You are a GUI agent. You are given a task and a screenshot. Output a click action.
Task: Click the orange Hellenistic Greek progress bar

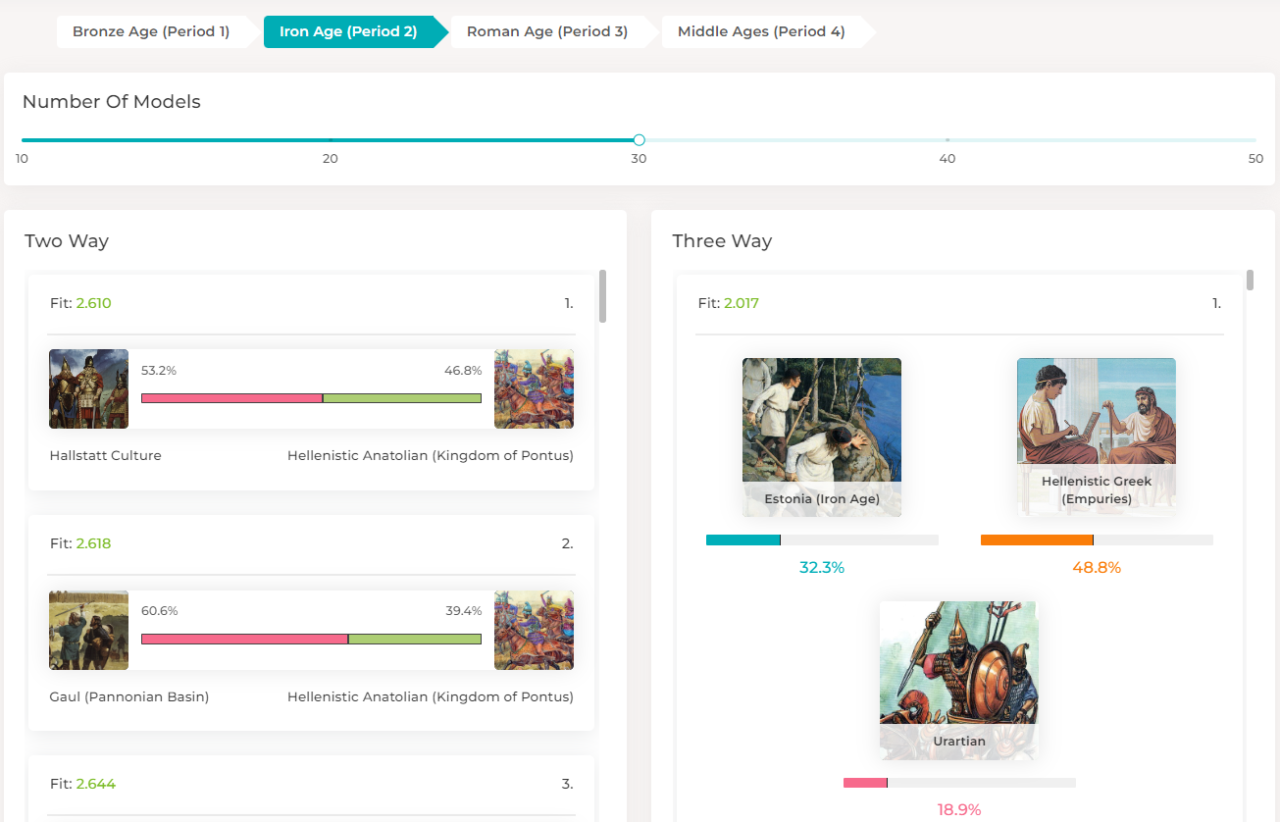[1037, 540]
